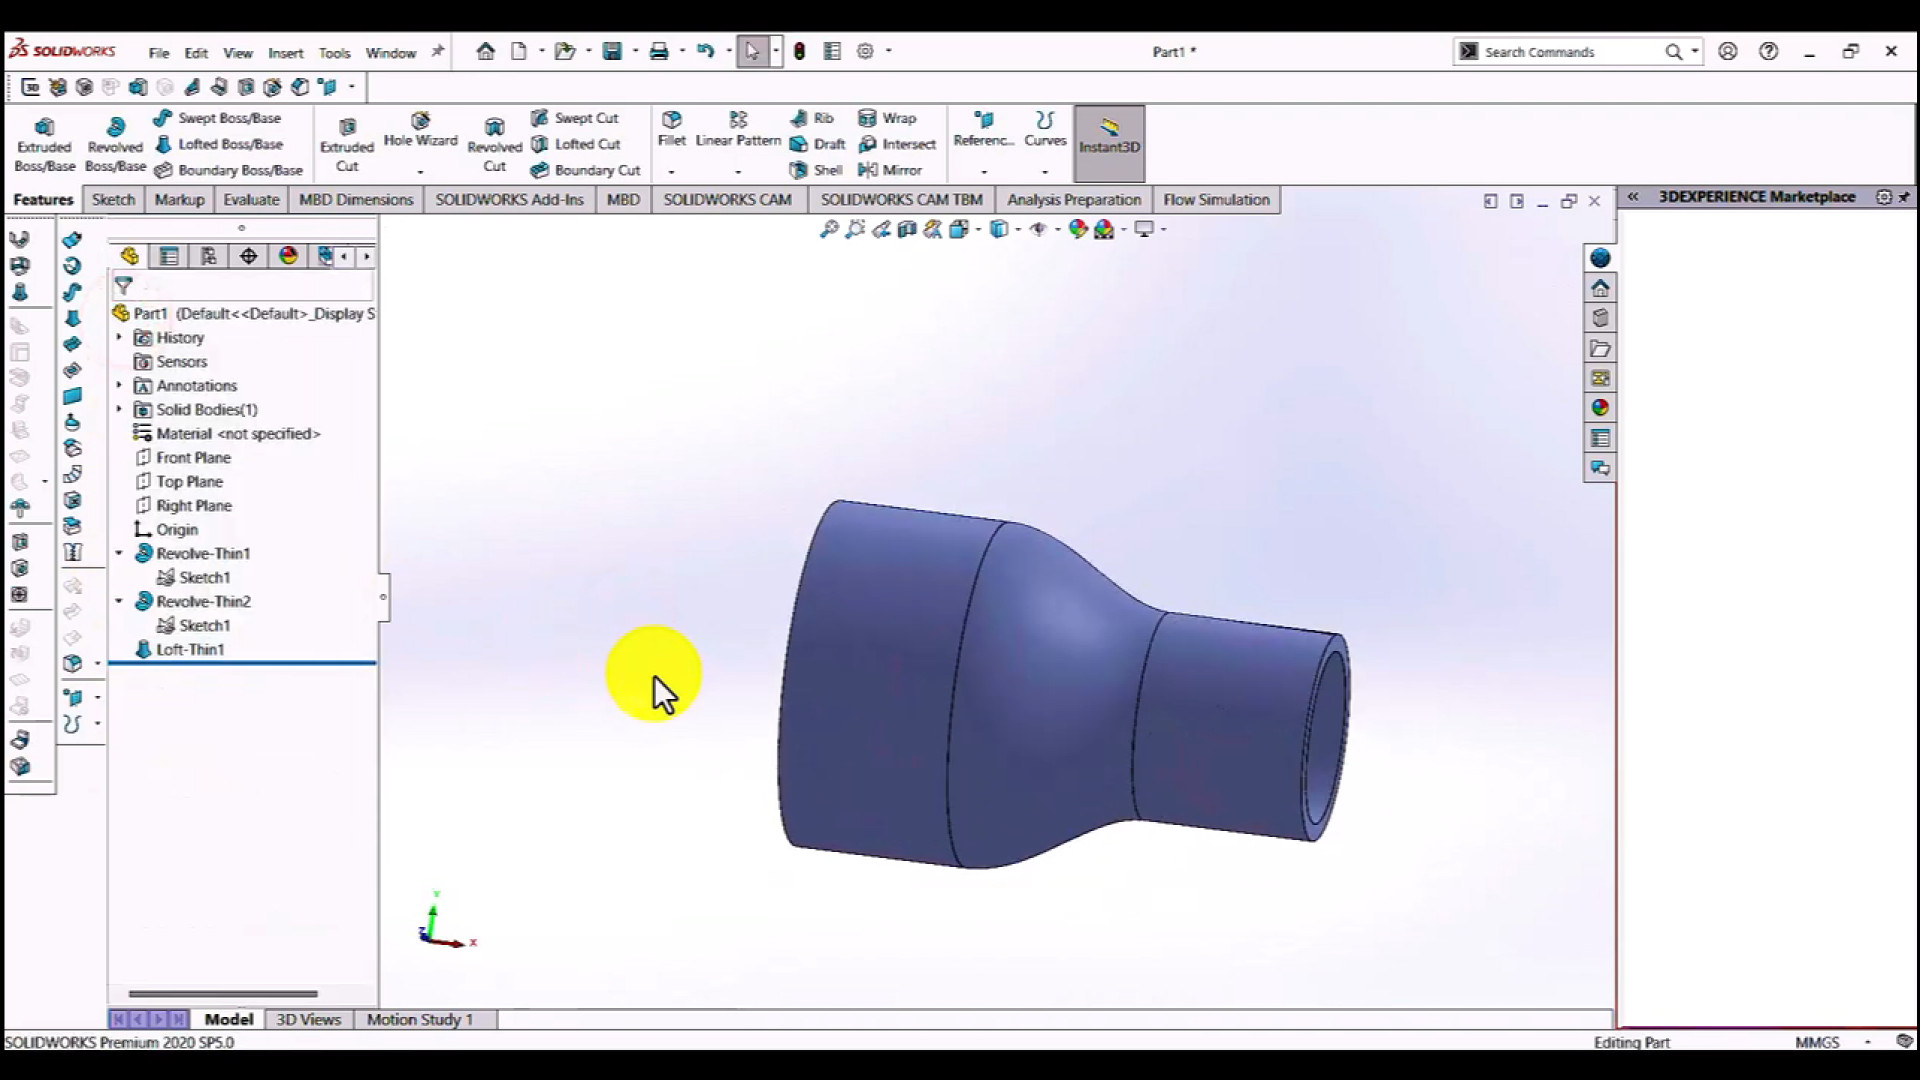
Task: Select the Mirror feature
Action: (890, 170)
